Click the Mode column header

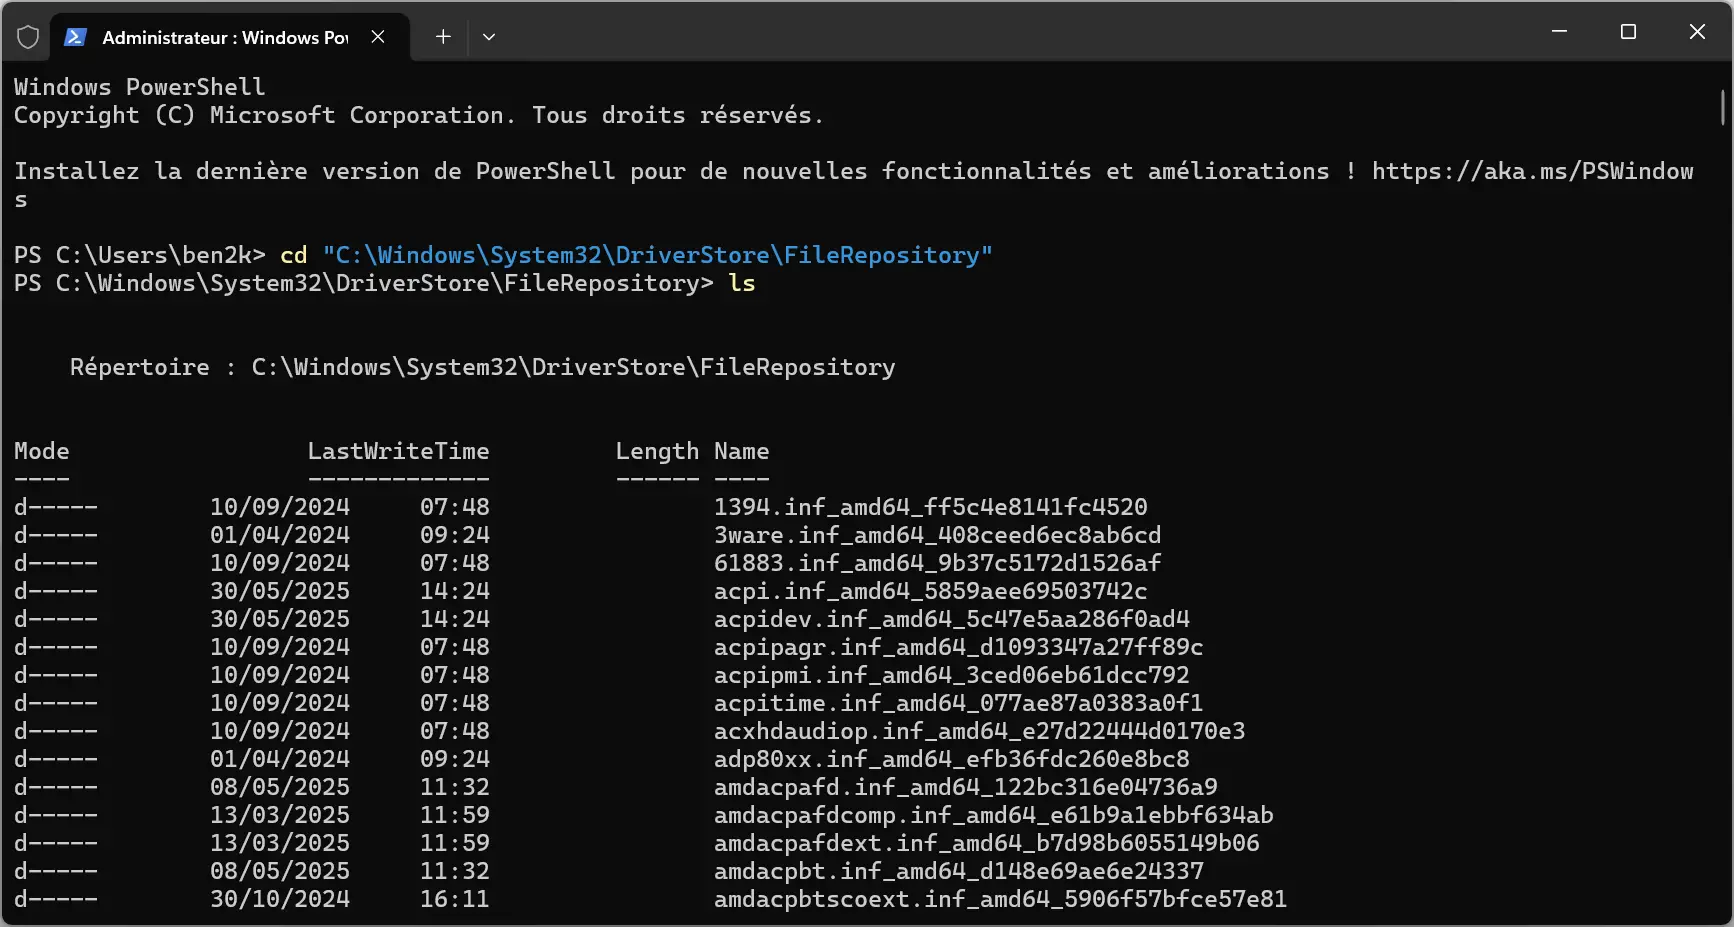[x=42, y=451]
